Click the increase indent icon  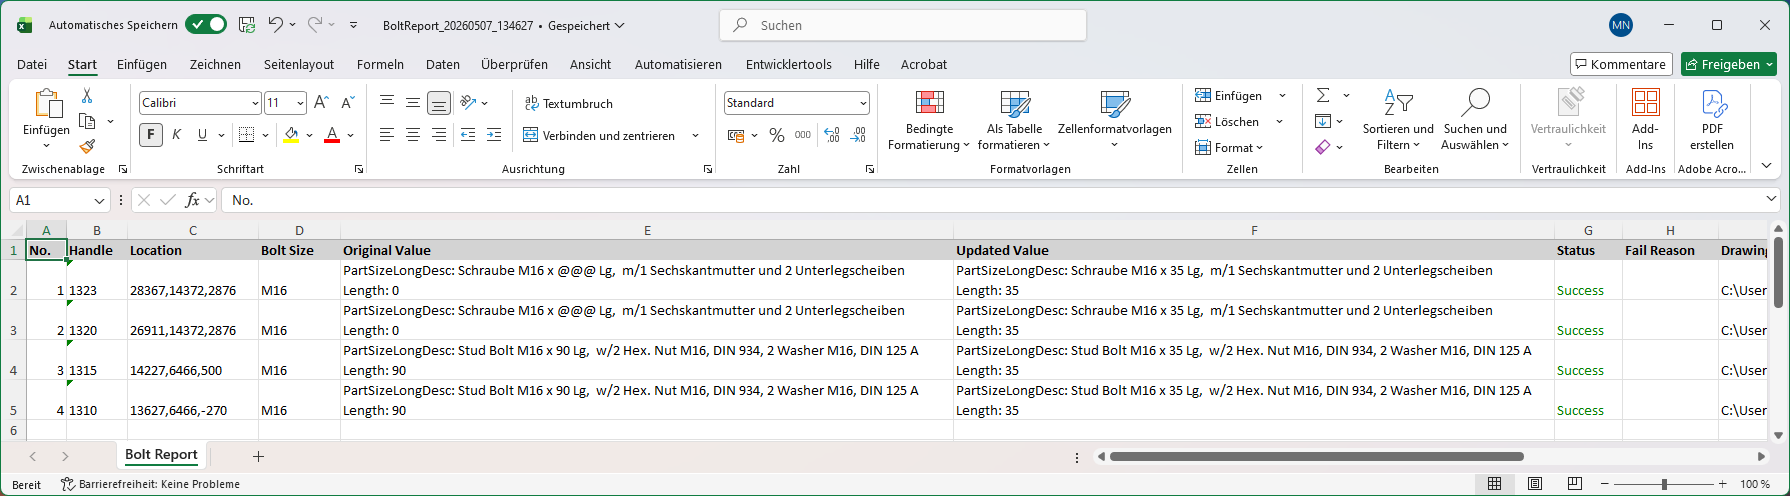click(x=494, y=135)
